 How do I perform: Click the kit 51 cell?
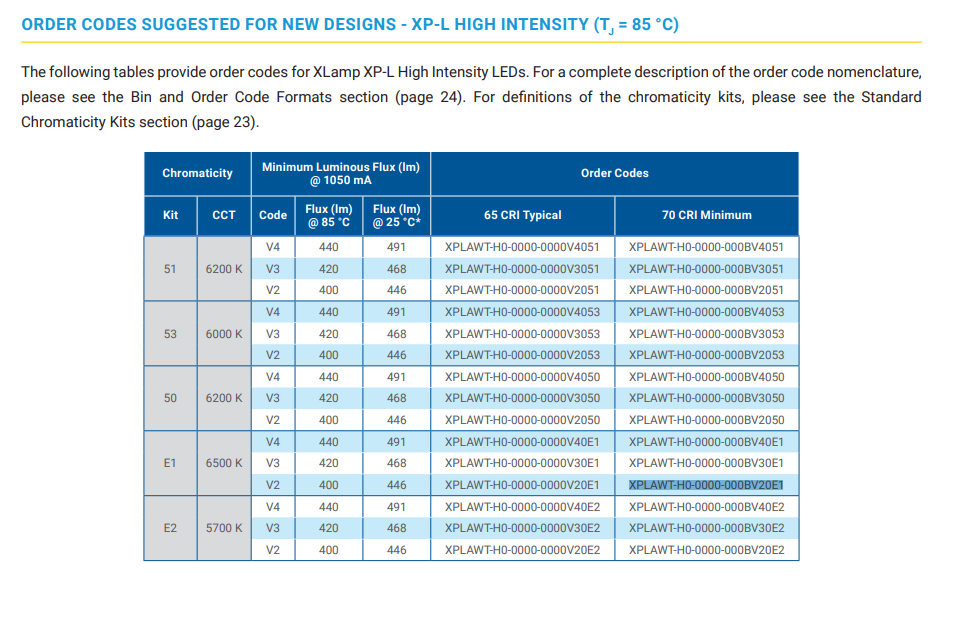[170, 269]
